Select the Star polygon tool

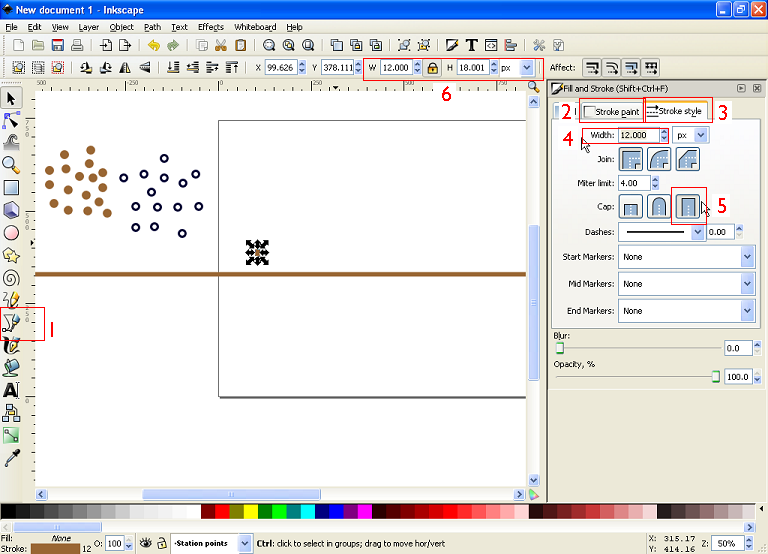pyautogui.click(x=11, y=255)
